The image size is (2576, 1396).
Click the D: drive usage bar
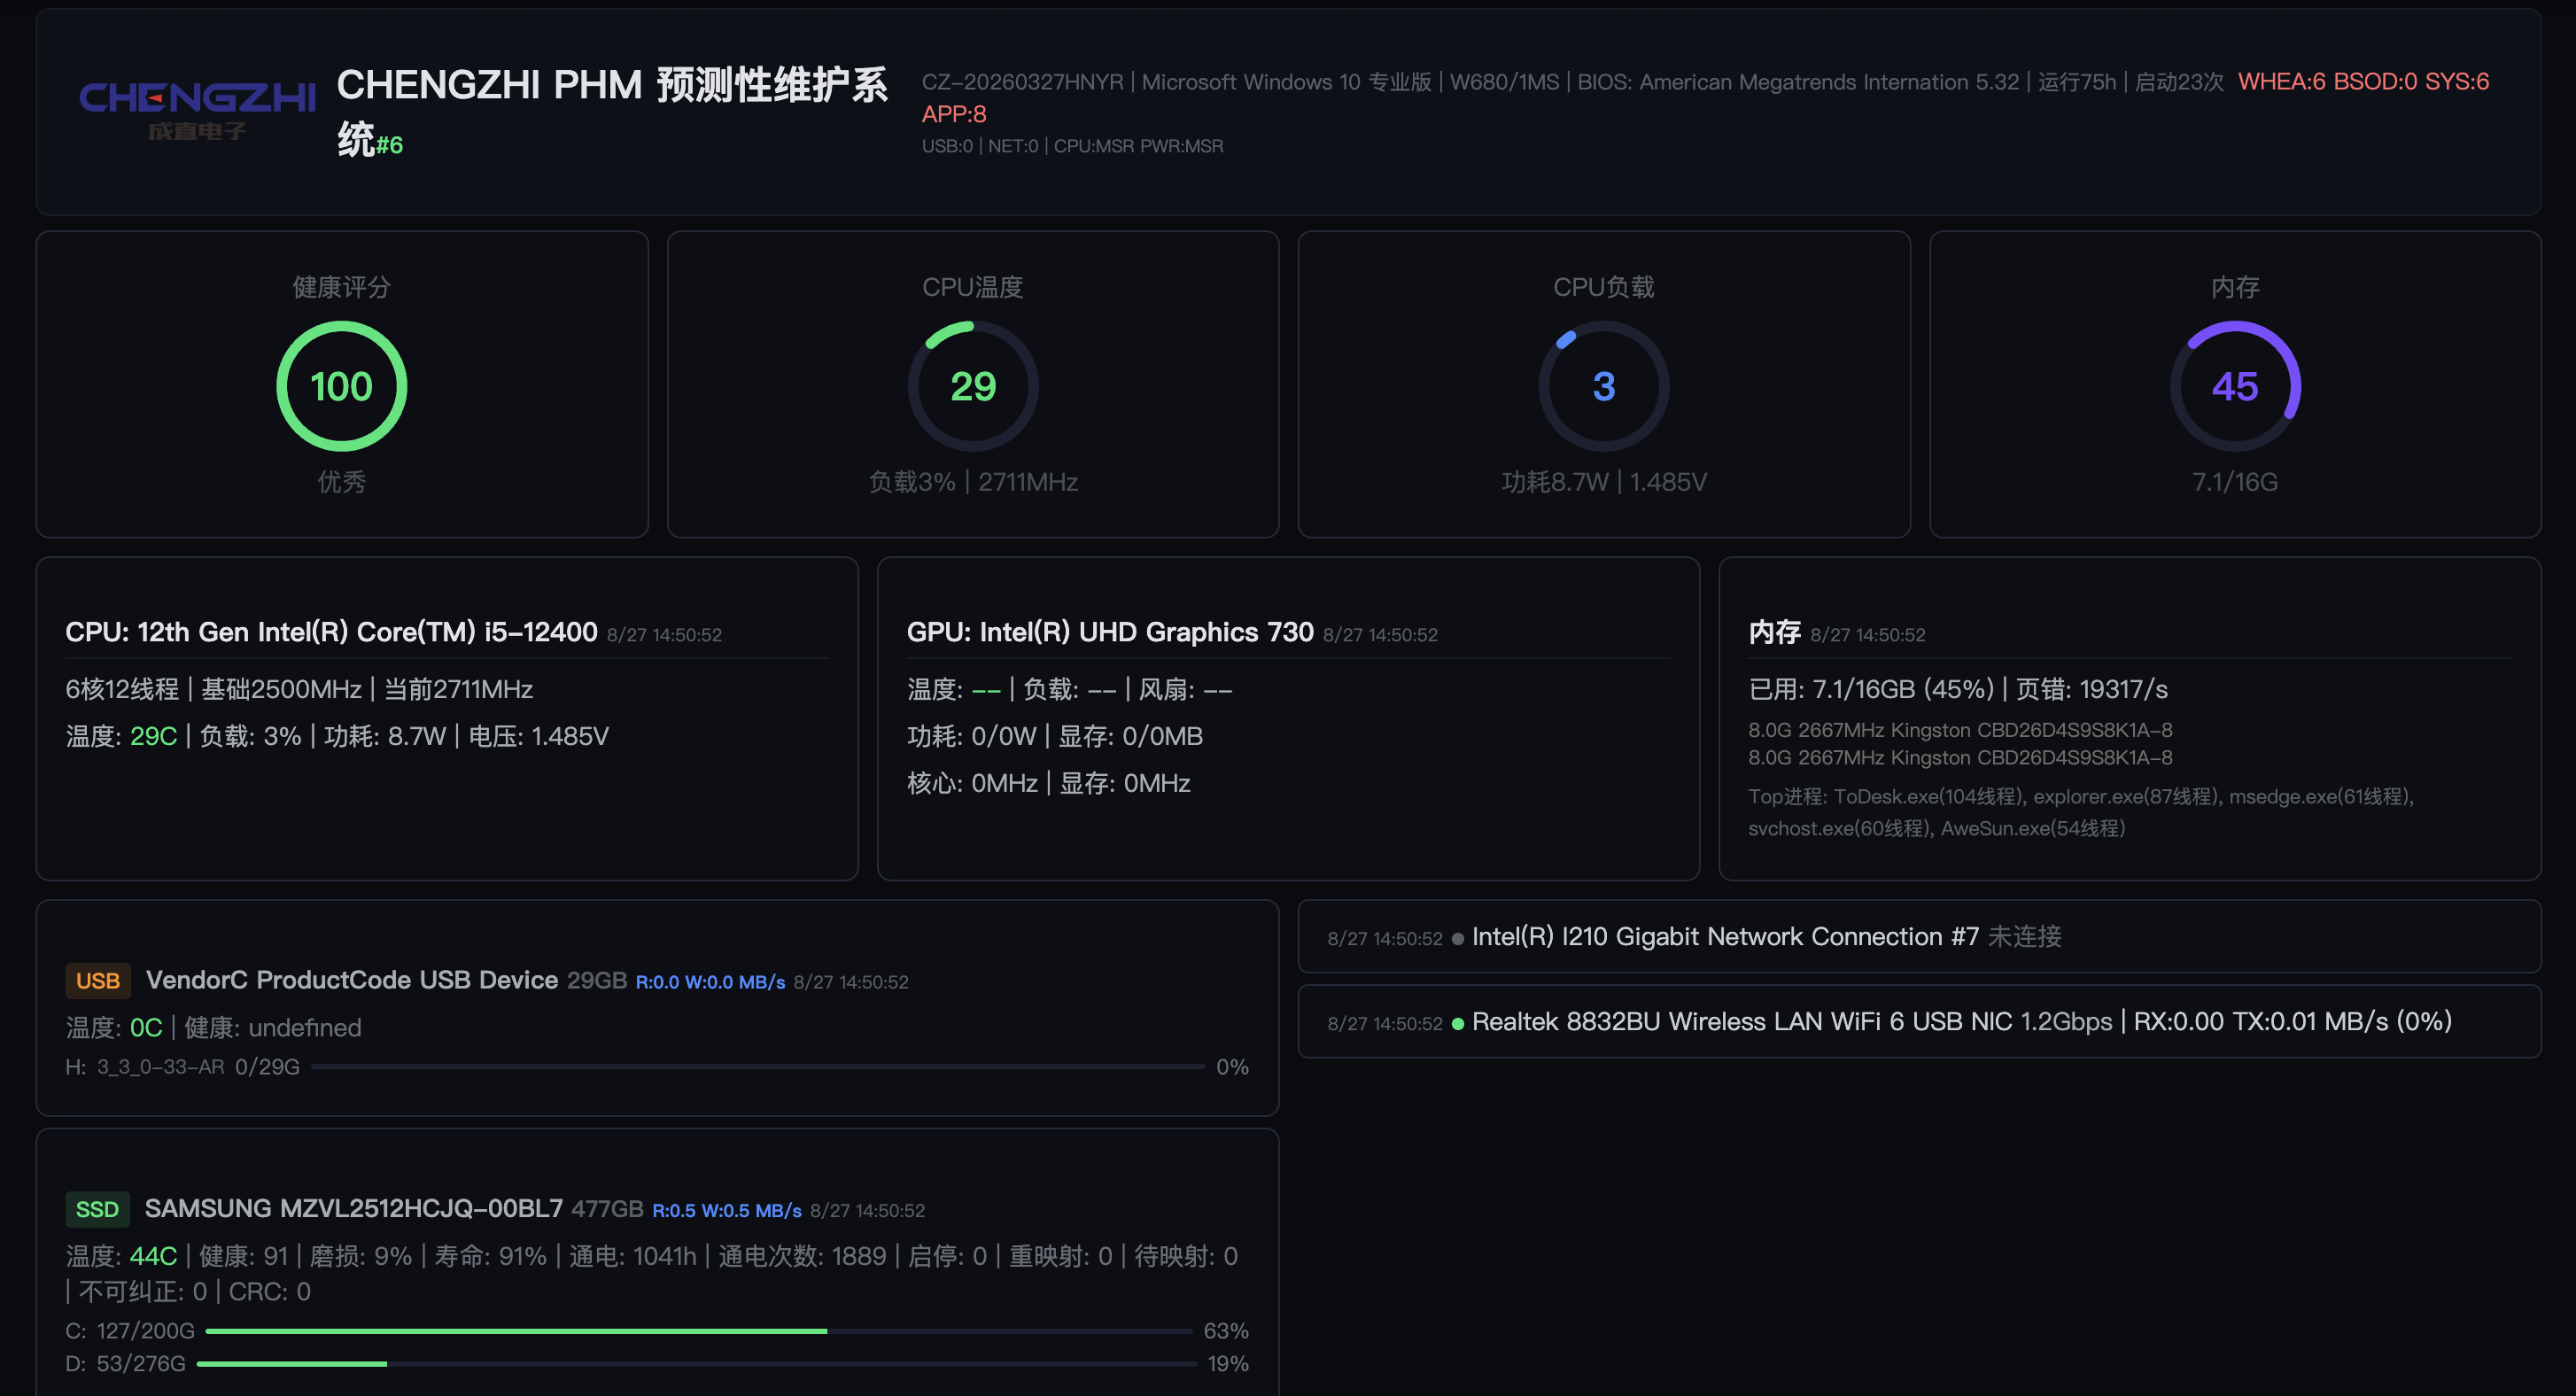(697, 1363)
